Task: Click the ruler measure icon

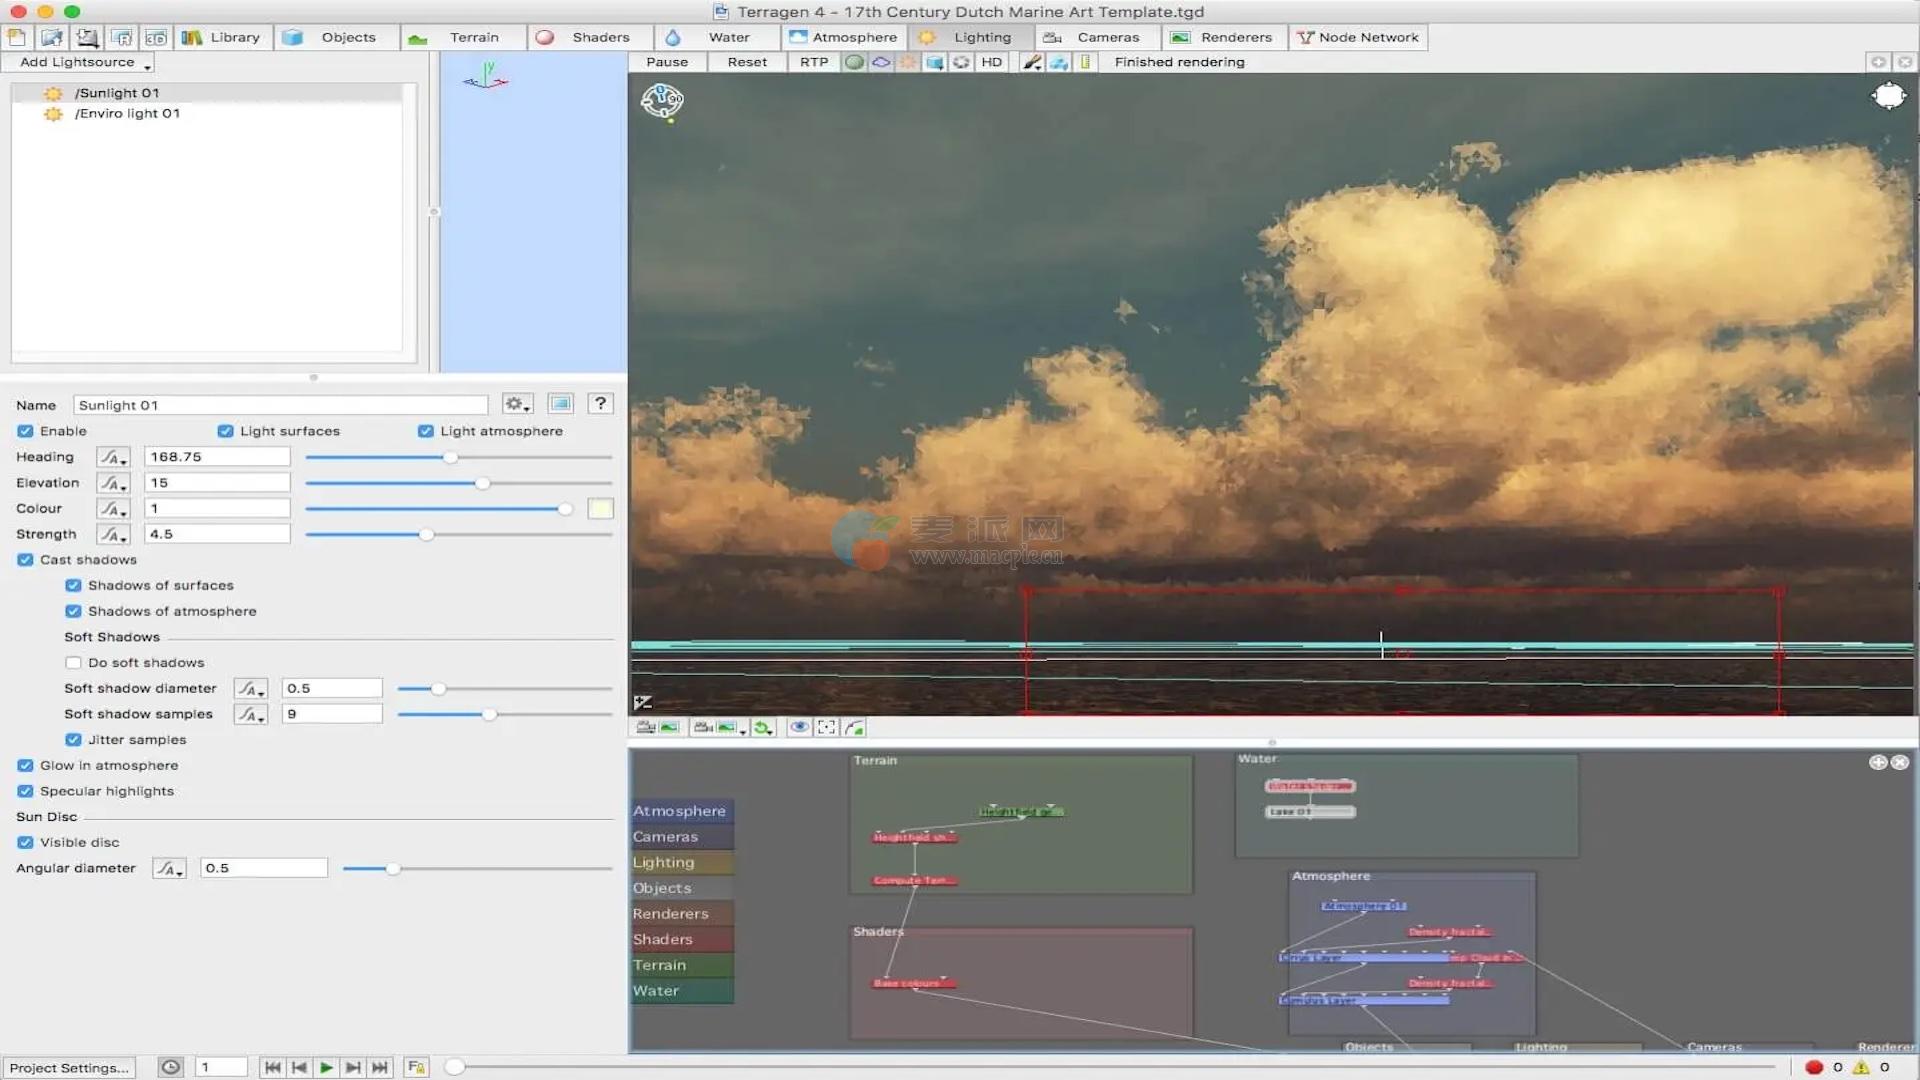Action: 1085,62
